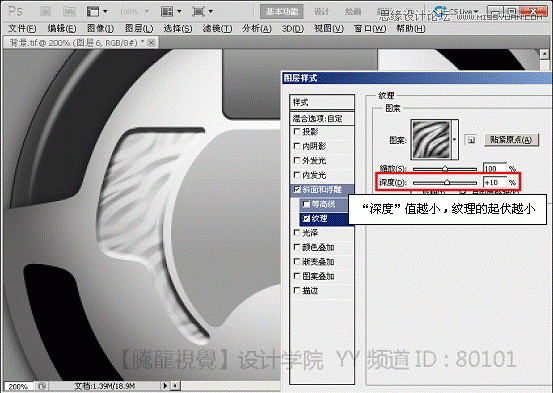Click the 缩放 scale value field
The image size is (553, 393).
495,169
